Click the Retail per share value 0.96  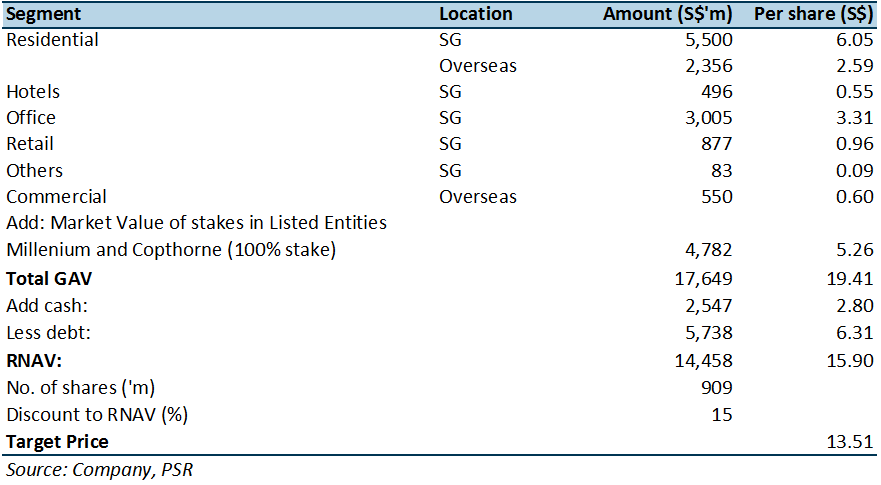(x=854, y=144)
